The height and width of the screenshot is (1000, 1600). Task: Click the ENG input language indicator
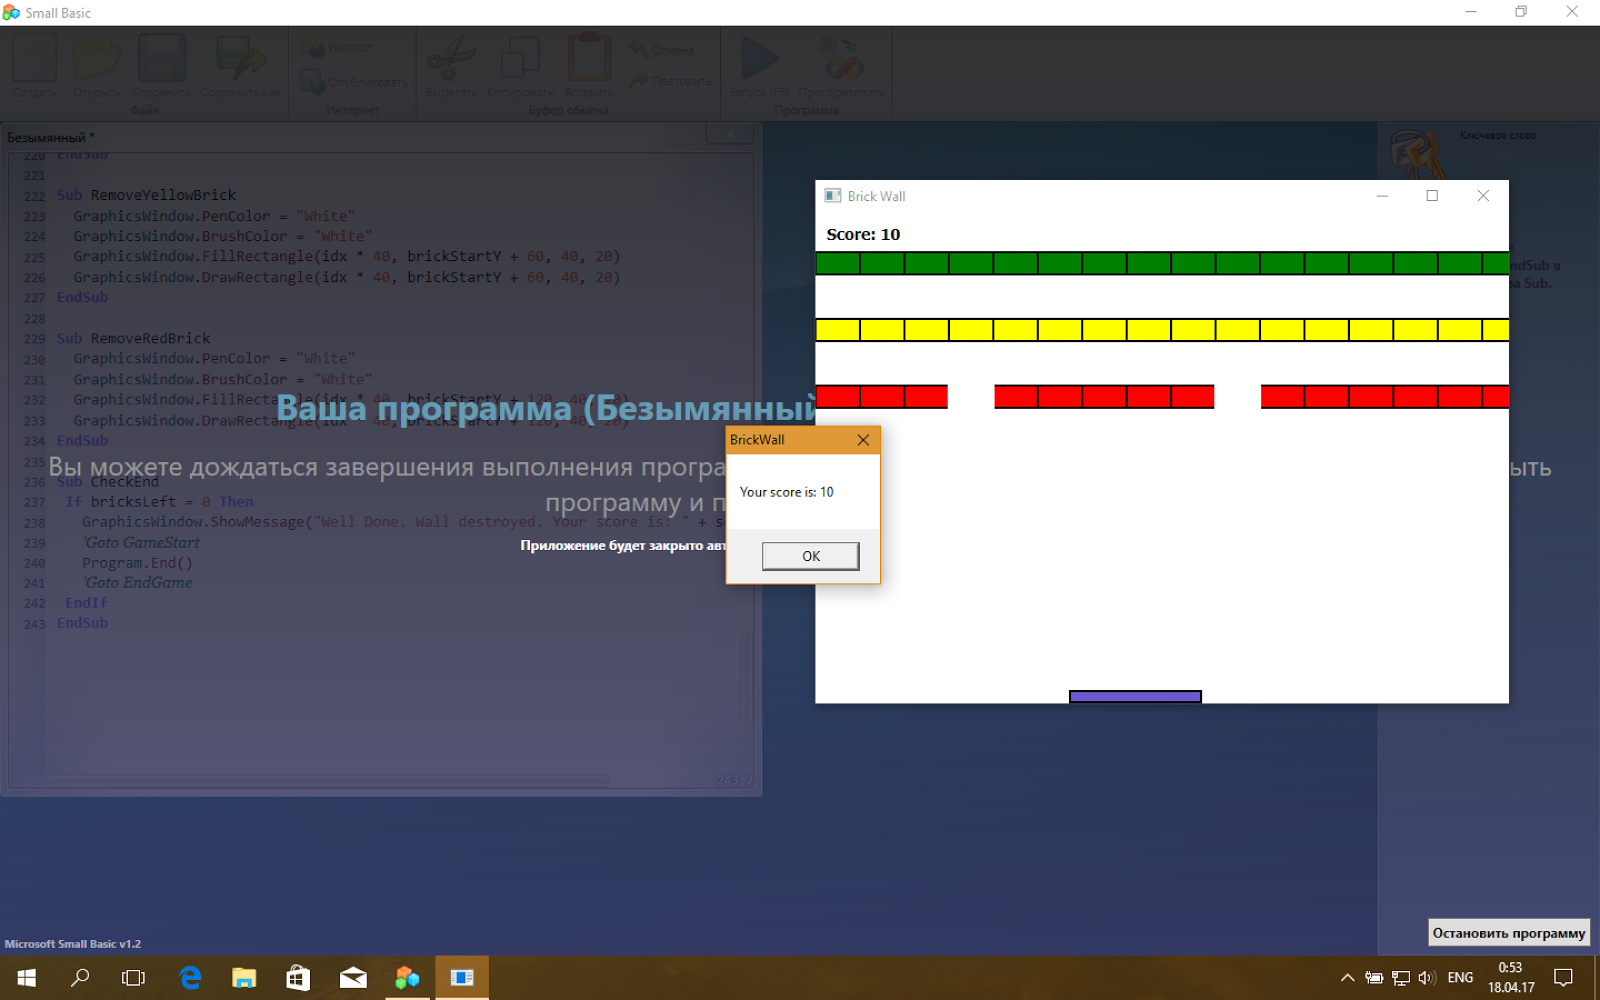click(x=1460, y=978)
